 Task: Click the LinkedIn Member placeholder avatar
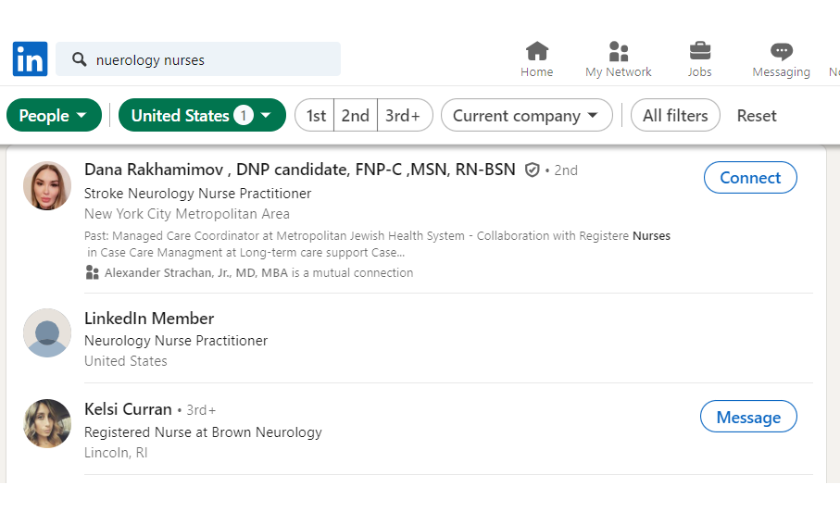coord(47,333)
